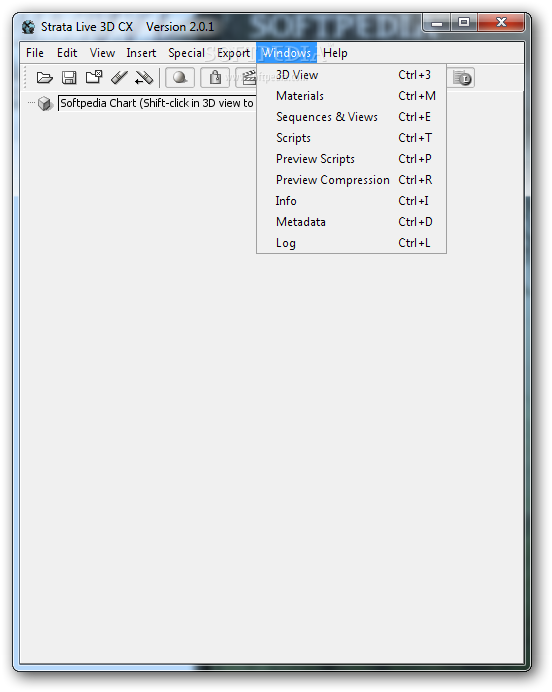Click the ruler with arrows icon
Image resolution: width=552 pixels, height=692 pixels.
pos(144,78)
